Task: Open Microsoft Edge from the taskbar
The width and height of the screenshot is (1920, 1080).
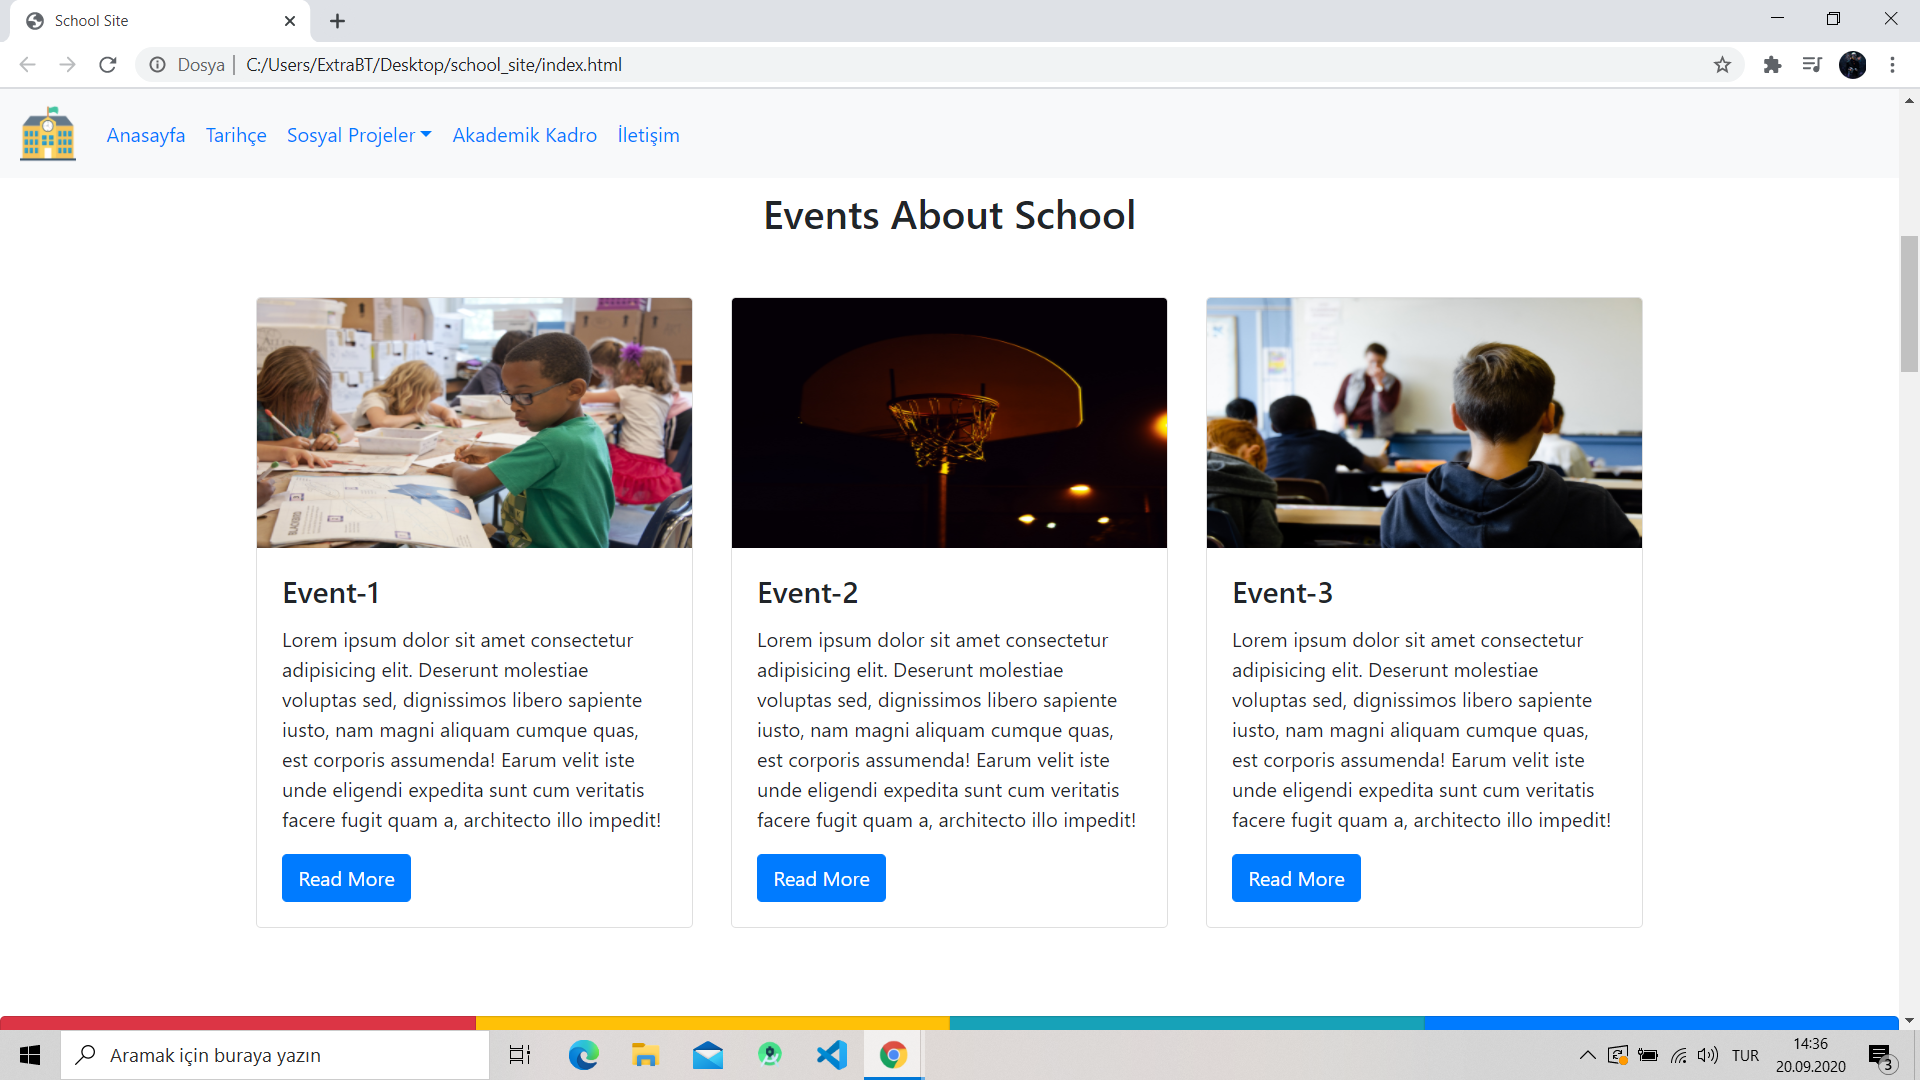Action: tap(583, 1054)
